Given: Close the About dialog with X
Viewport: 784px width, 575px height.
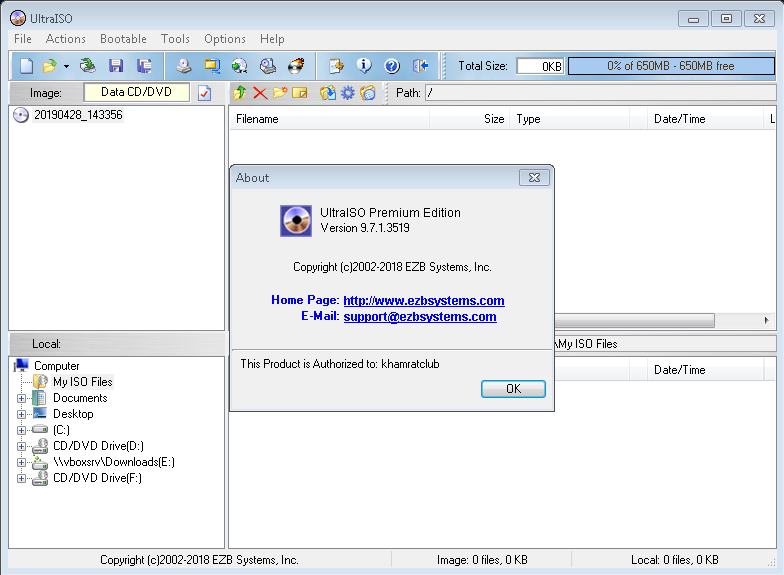Looking at the screenshot, I should [534, 178].
